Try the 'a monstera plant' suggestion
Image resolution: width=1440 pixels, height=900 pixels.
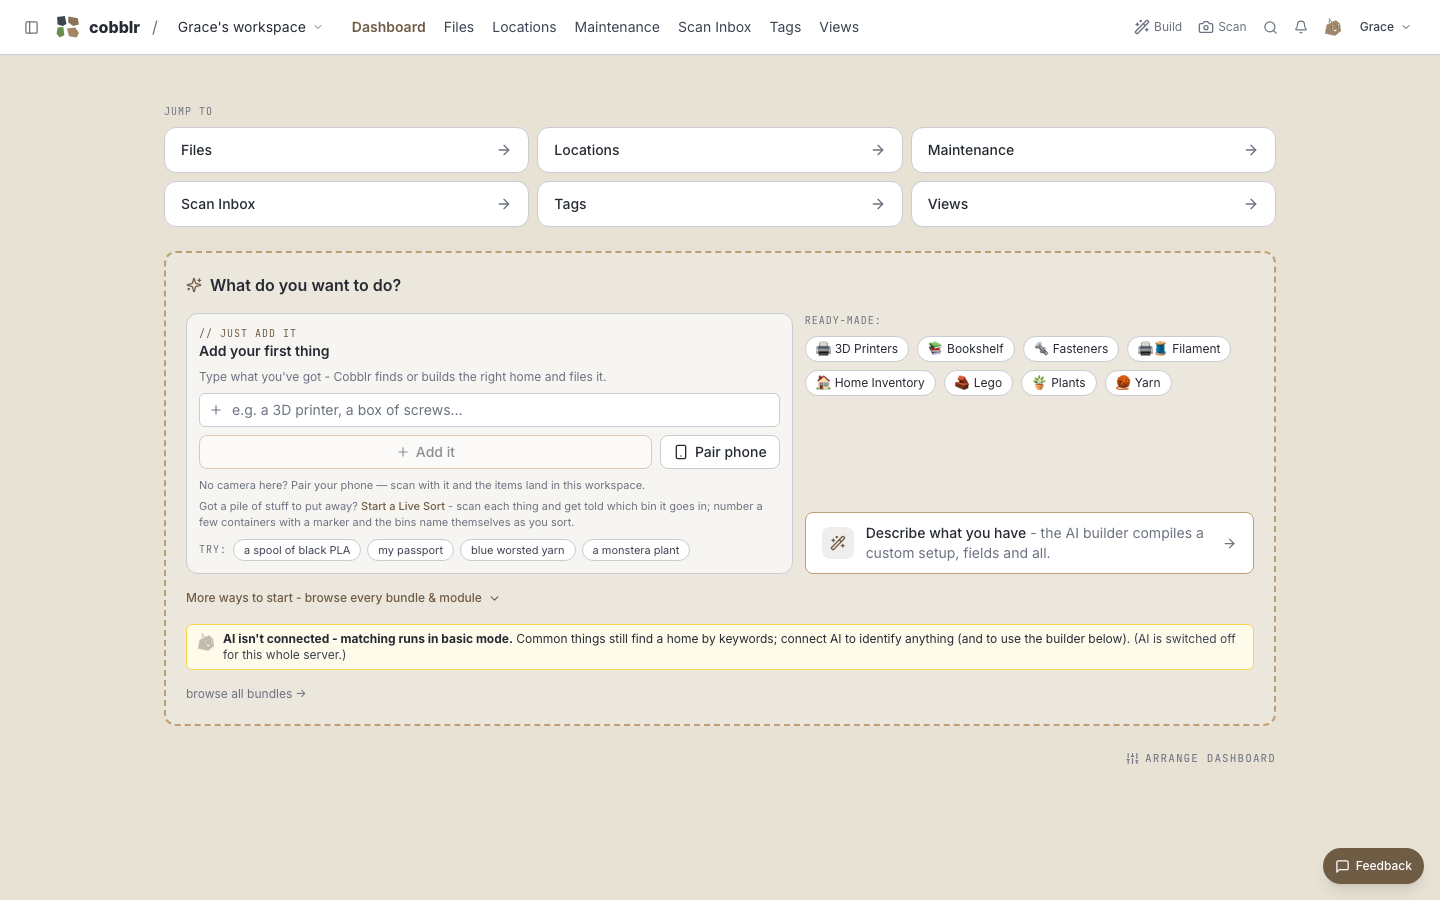(x=636, y=550)
